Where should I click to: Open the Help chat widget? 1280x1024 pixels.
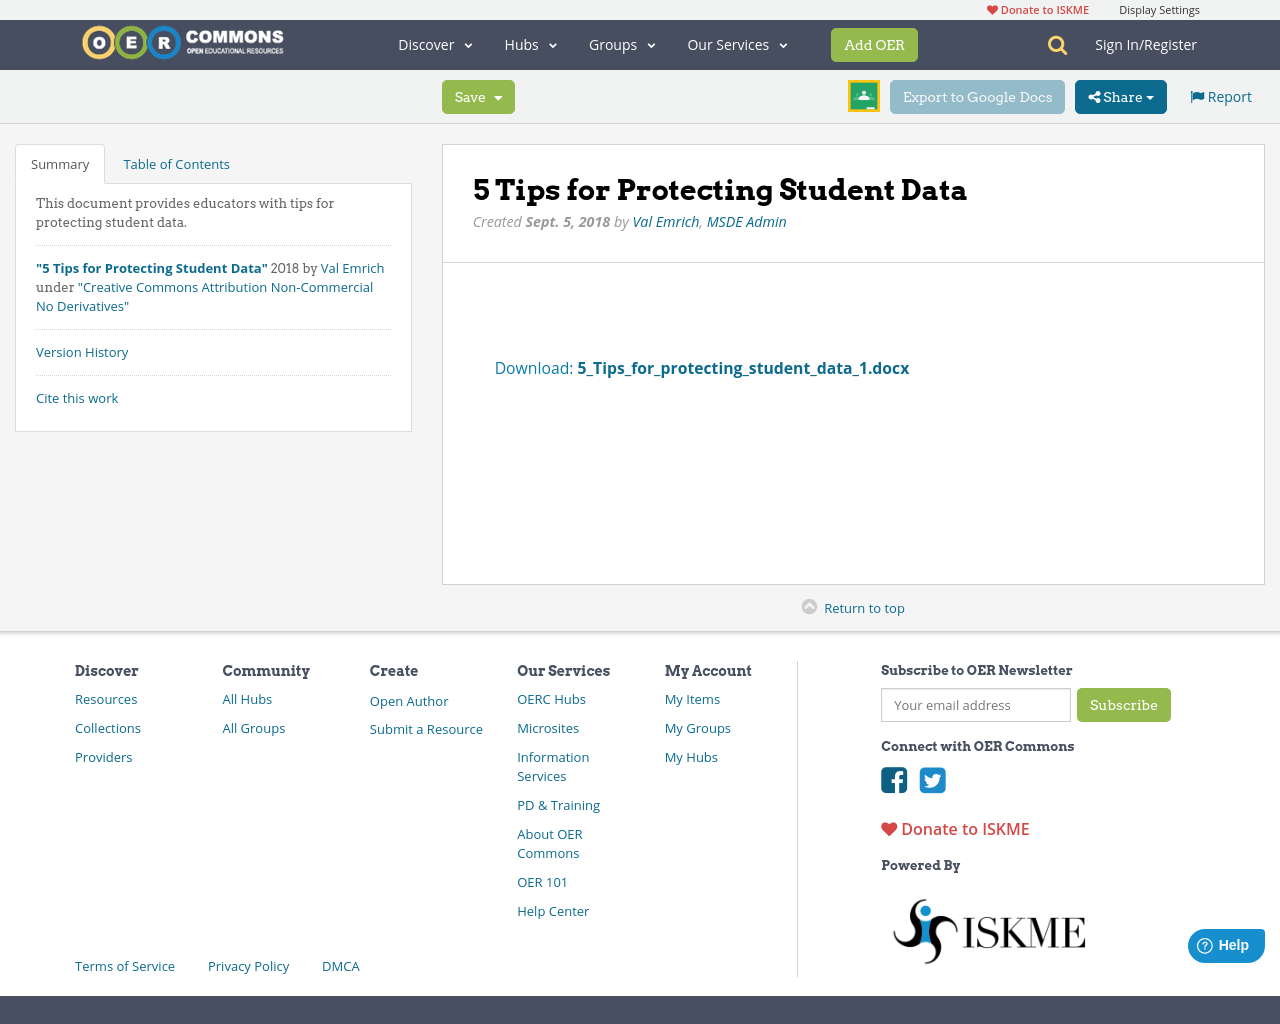coord(1226,945)
